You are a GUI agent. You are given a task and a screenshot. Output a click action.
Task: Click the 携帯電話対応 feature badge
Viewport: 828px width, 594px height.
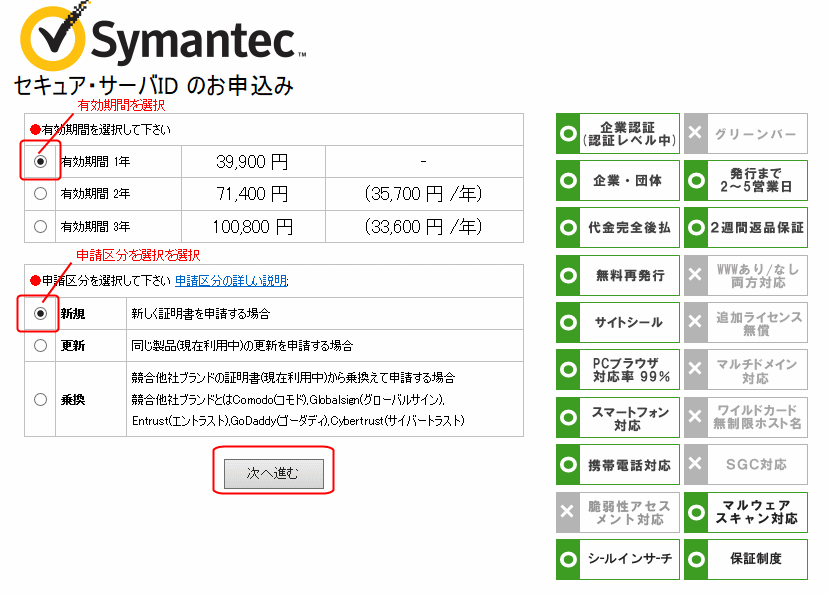point(617,465)
